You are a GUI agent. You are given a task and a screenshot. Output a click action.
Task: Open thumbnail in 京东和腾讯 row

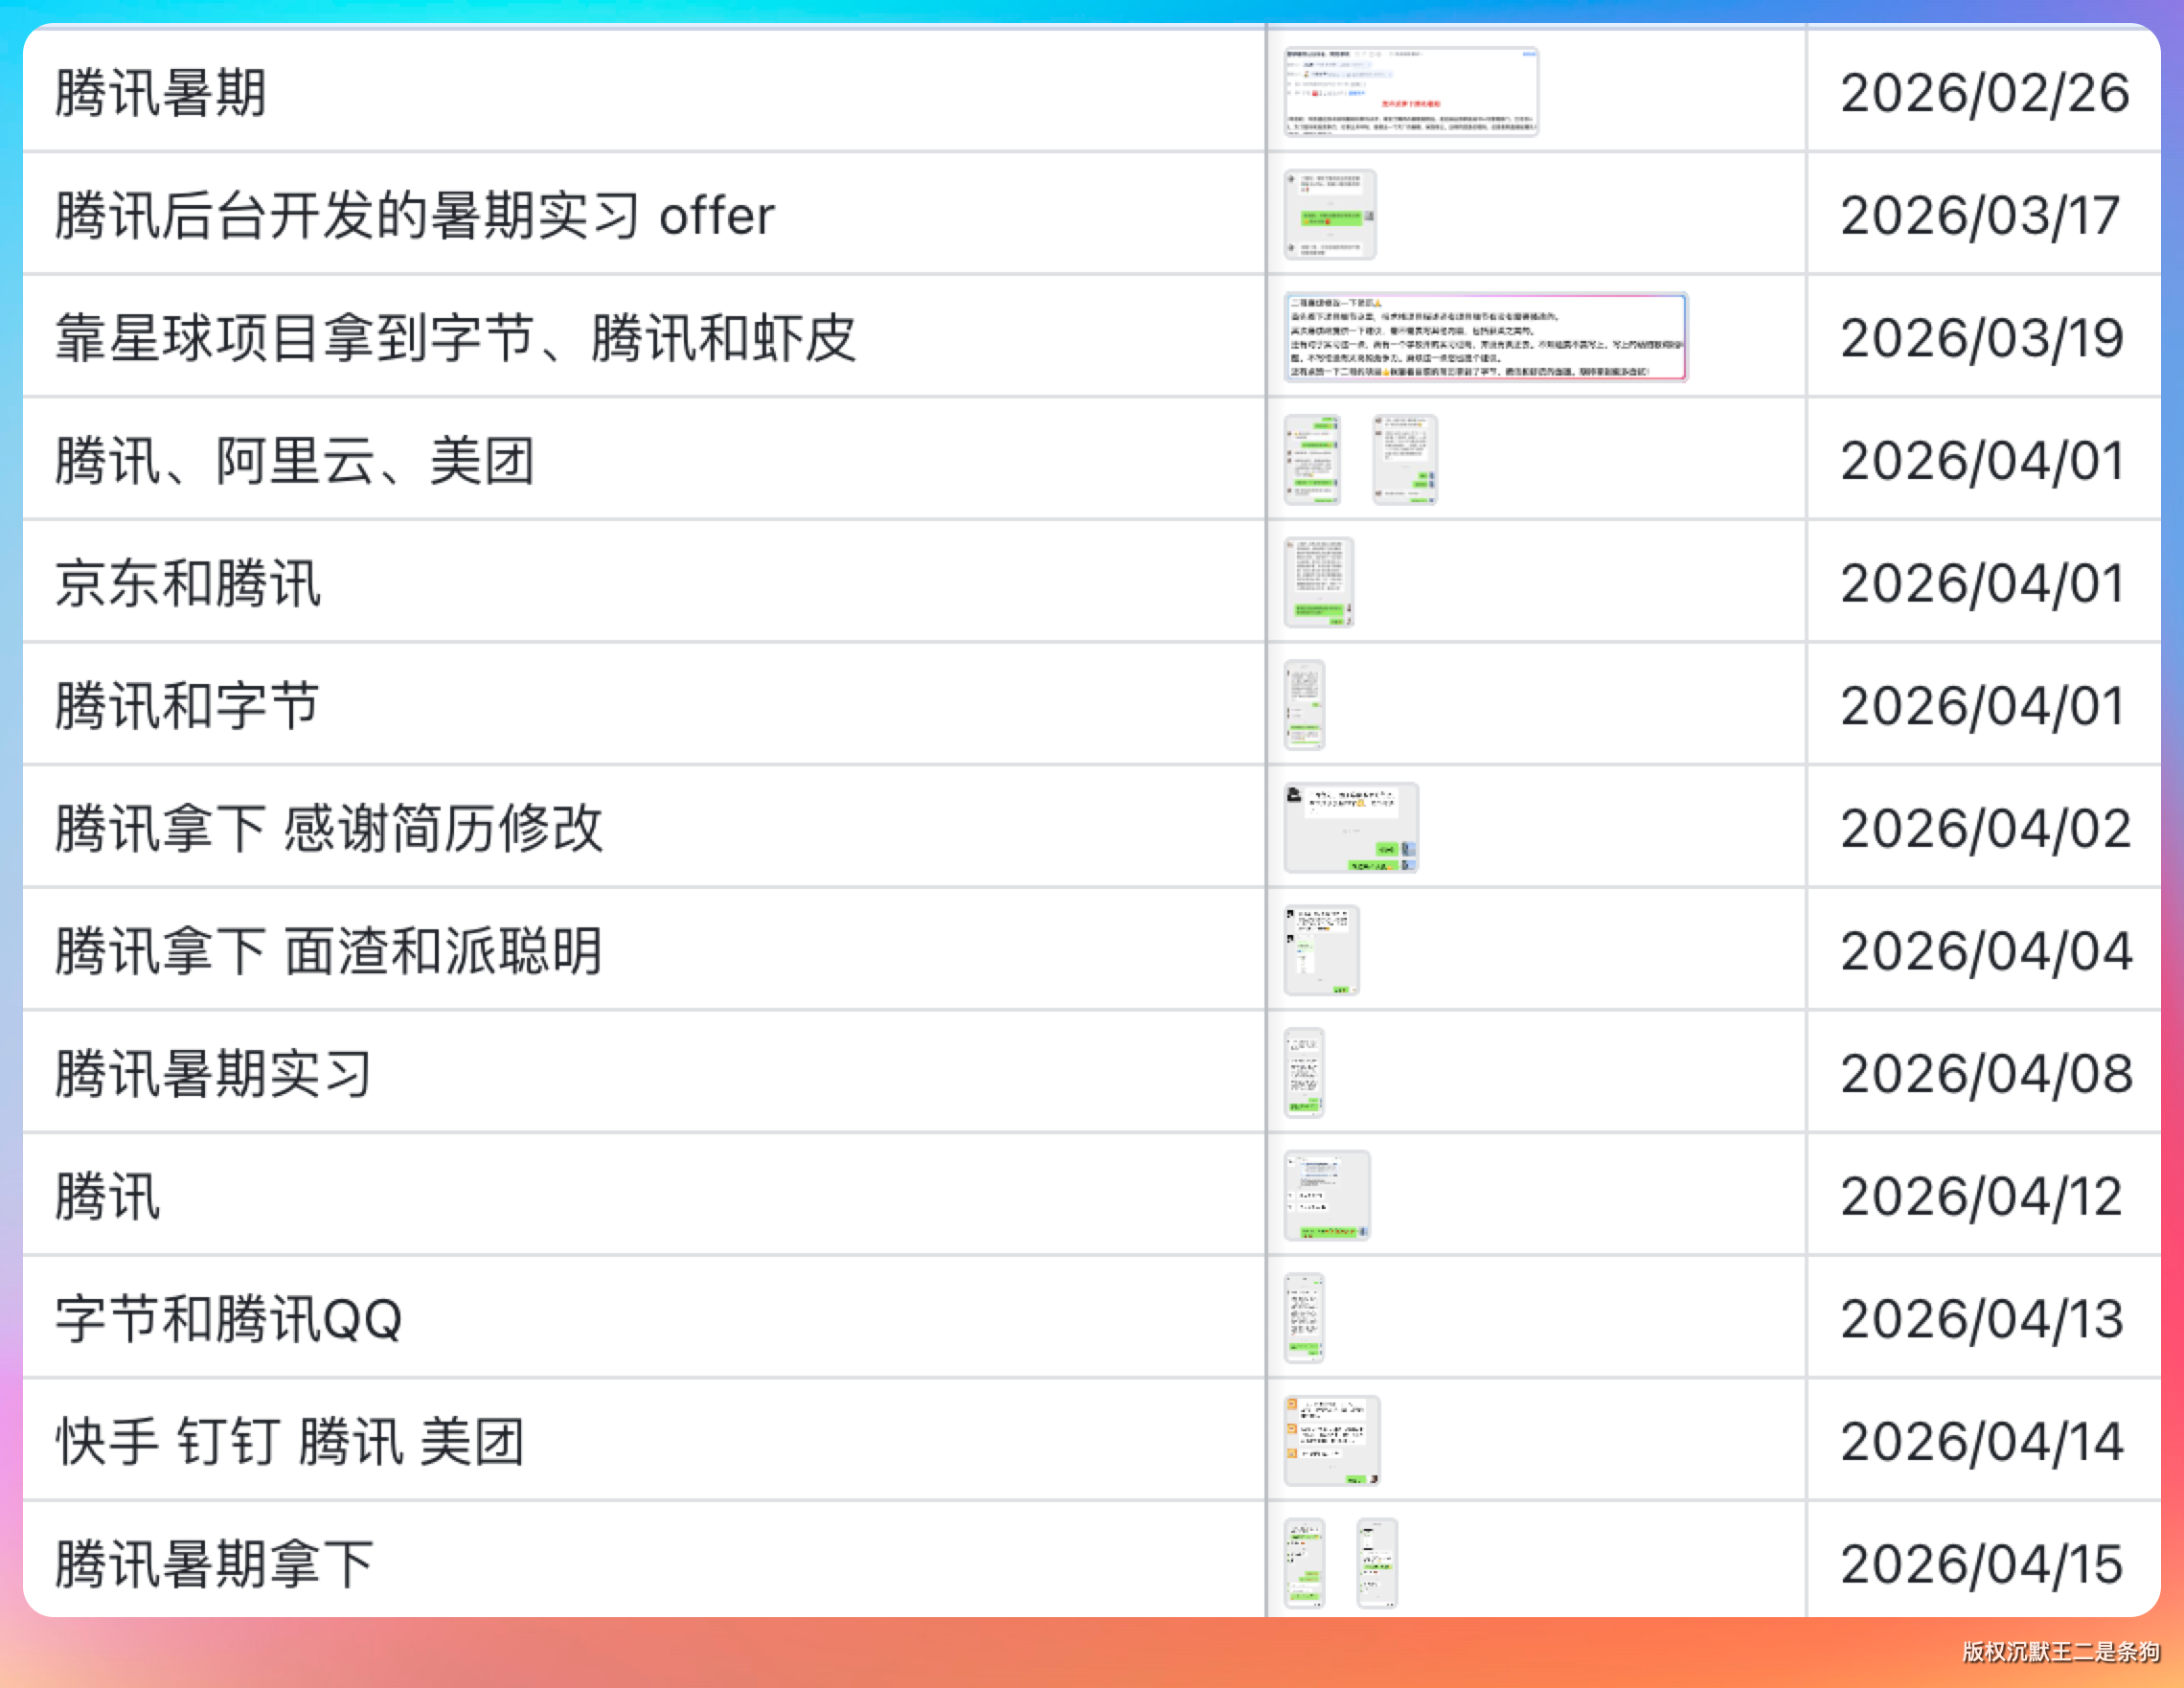(1318, 582)
